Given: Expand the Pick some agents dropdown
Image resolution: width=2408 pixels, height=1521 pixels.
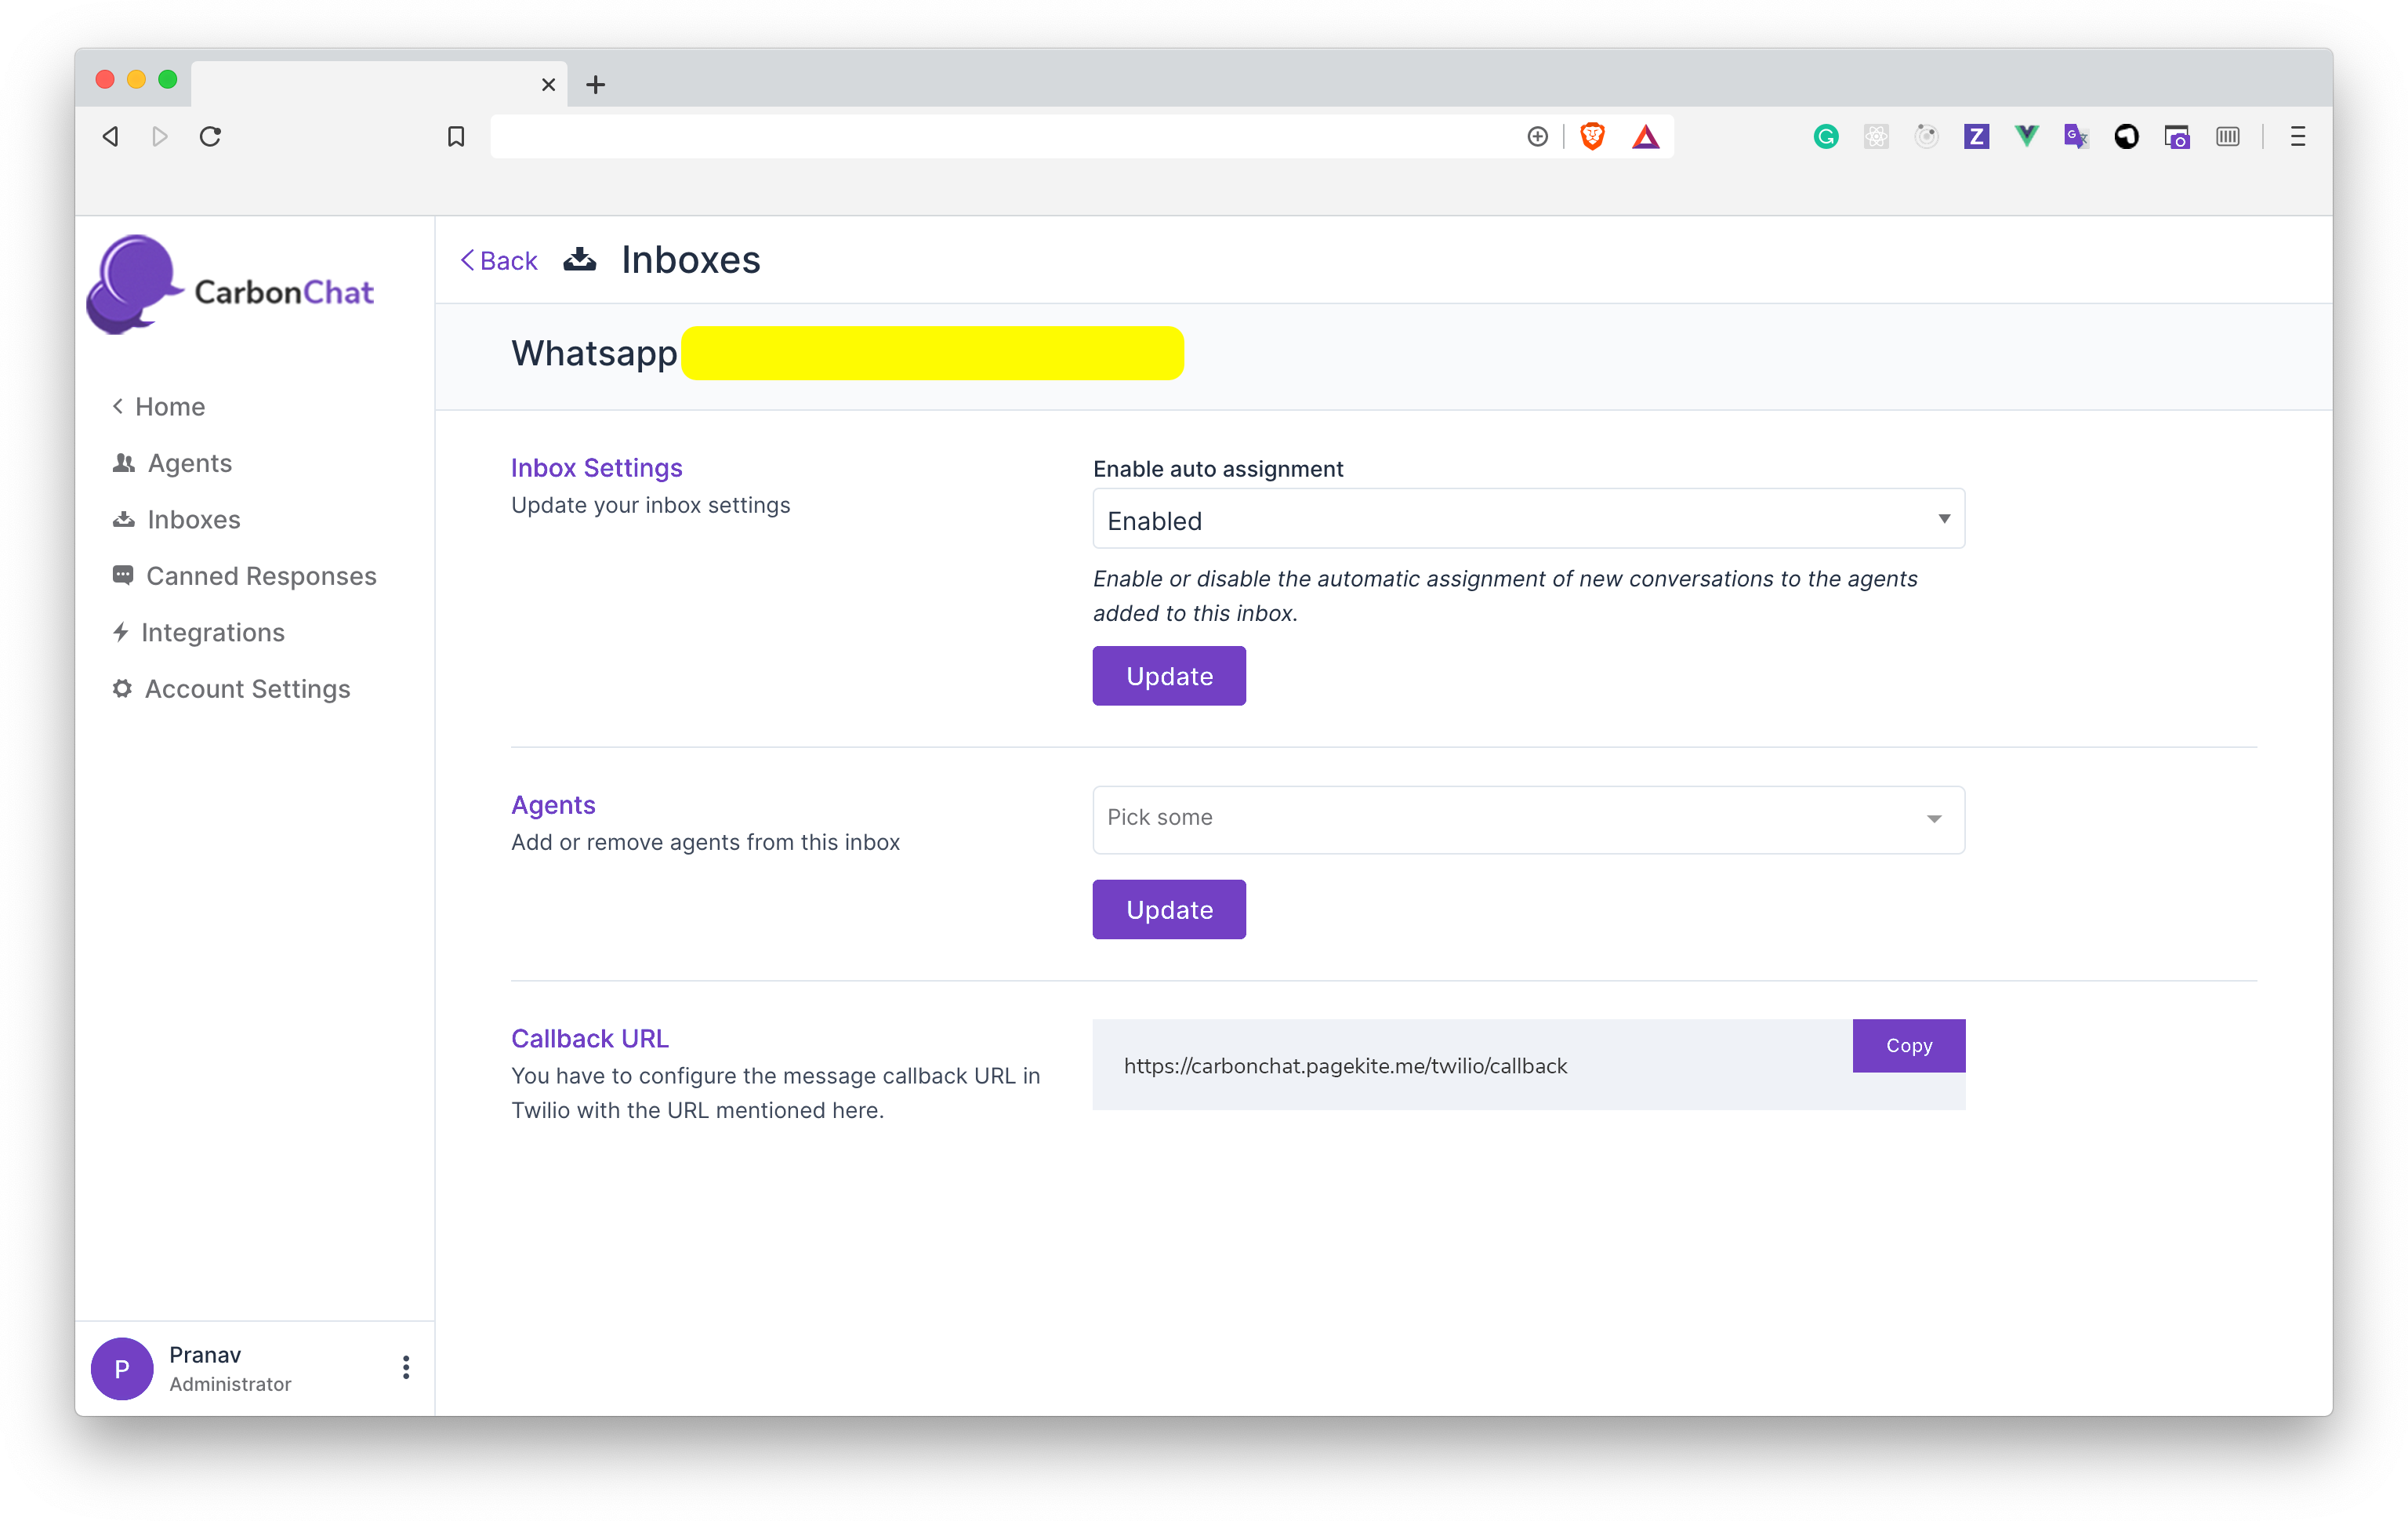Looking at the screenshot, I should point(1528,819).
